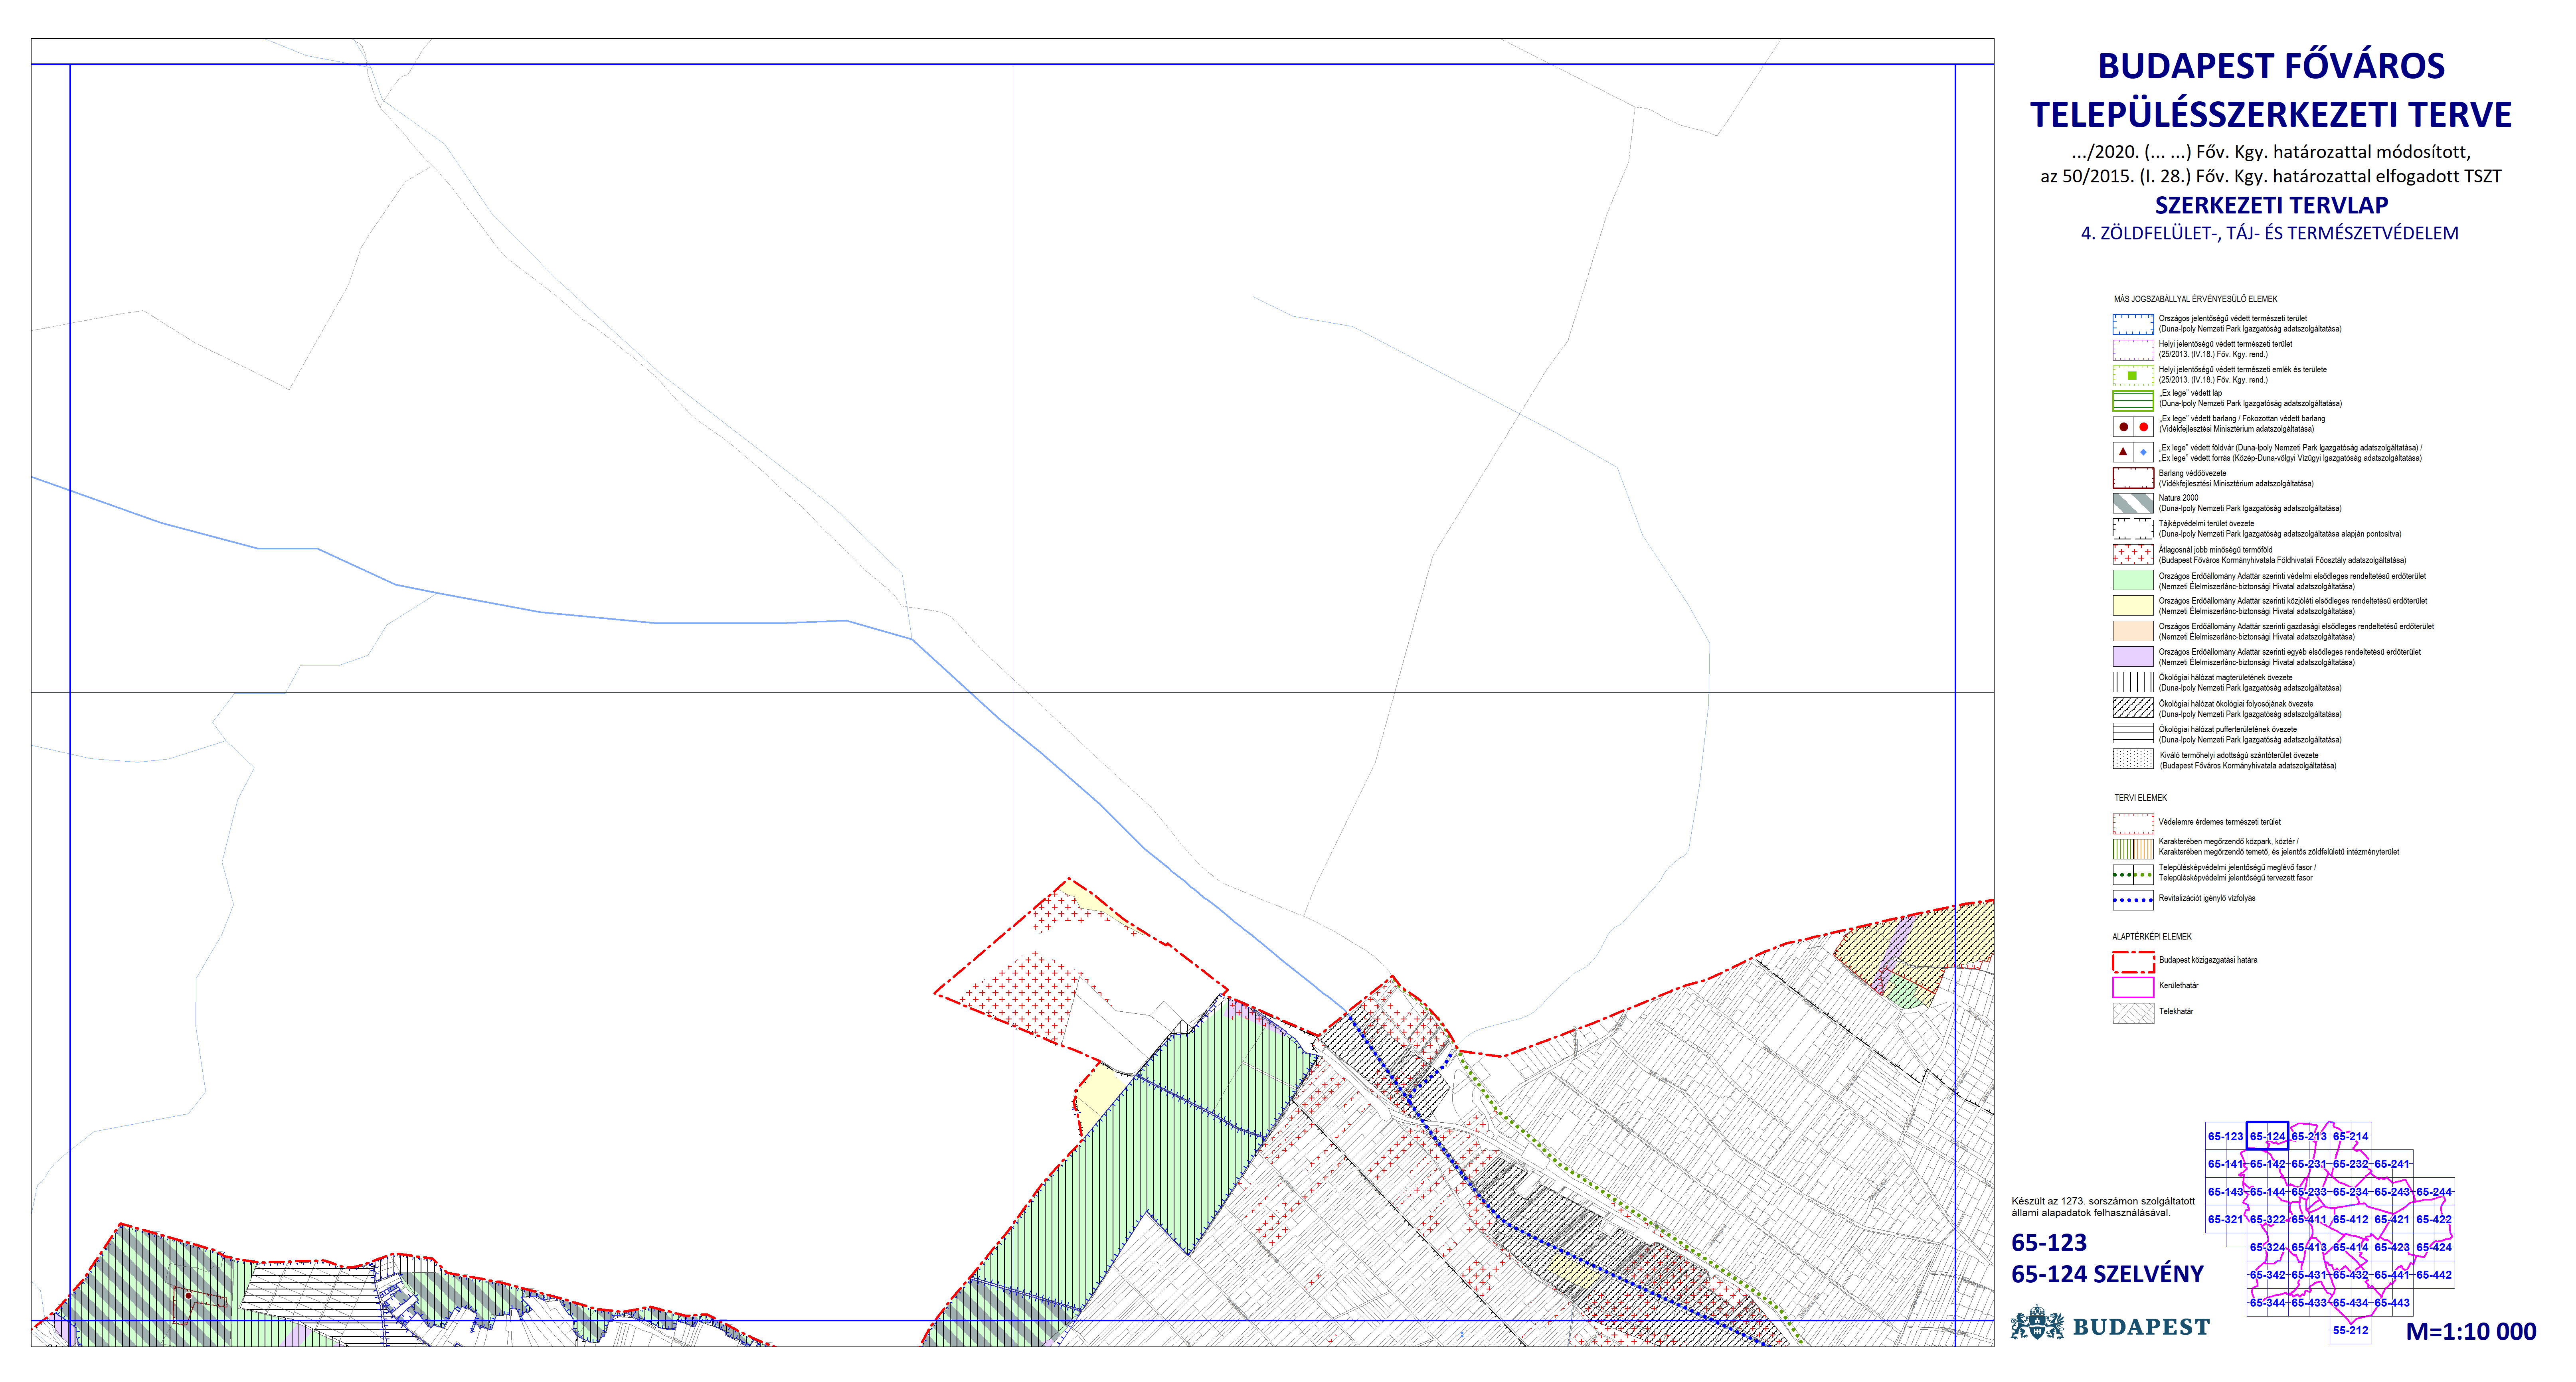Select the highlighted 65-124 index map cell
This screenshot has width=2576, height=1382.
pyautogui.click(x=2267, y=1136)
